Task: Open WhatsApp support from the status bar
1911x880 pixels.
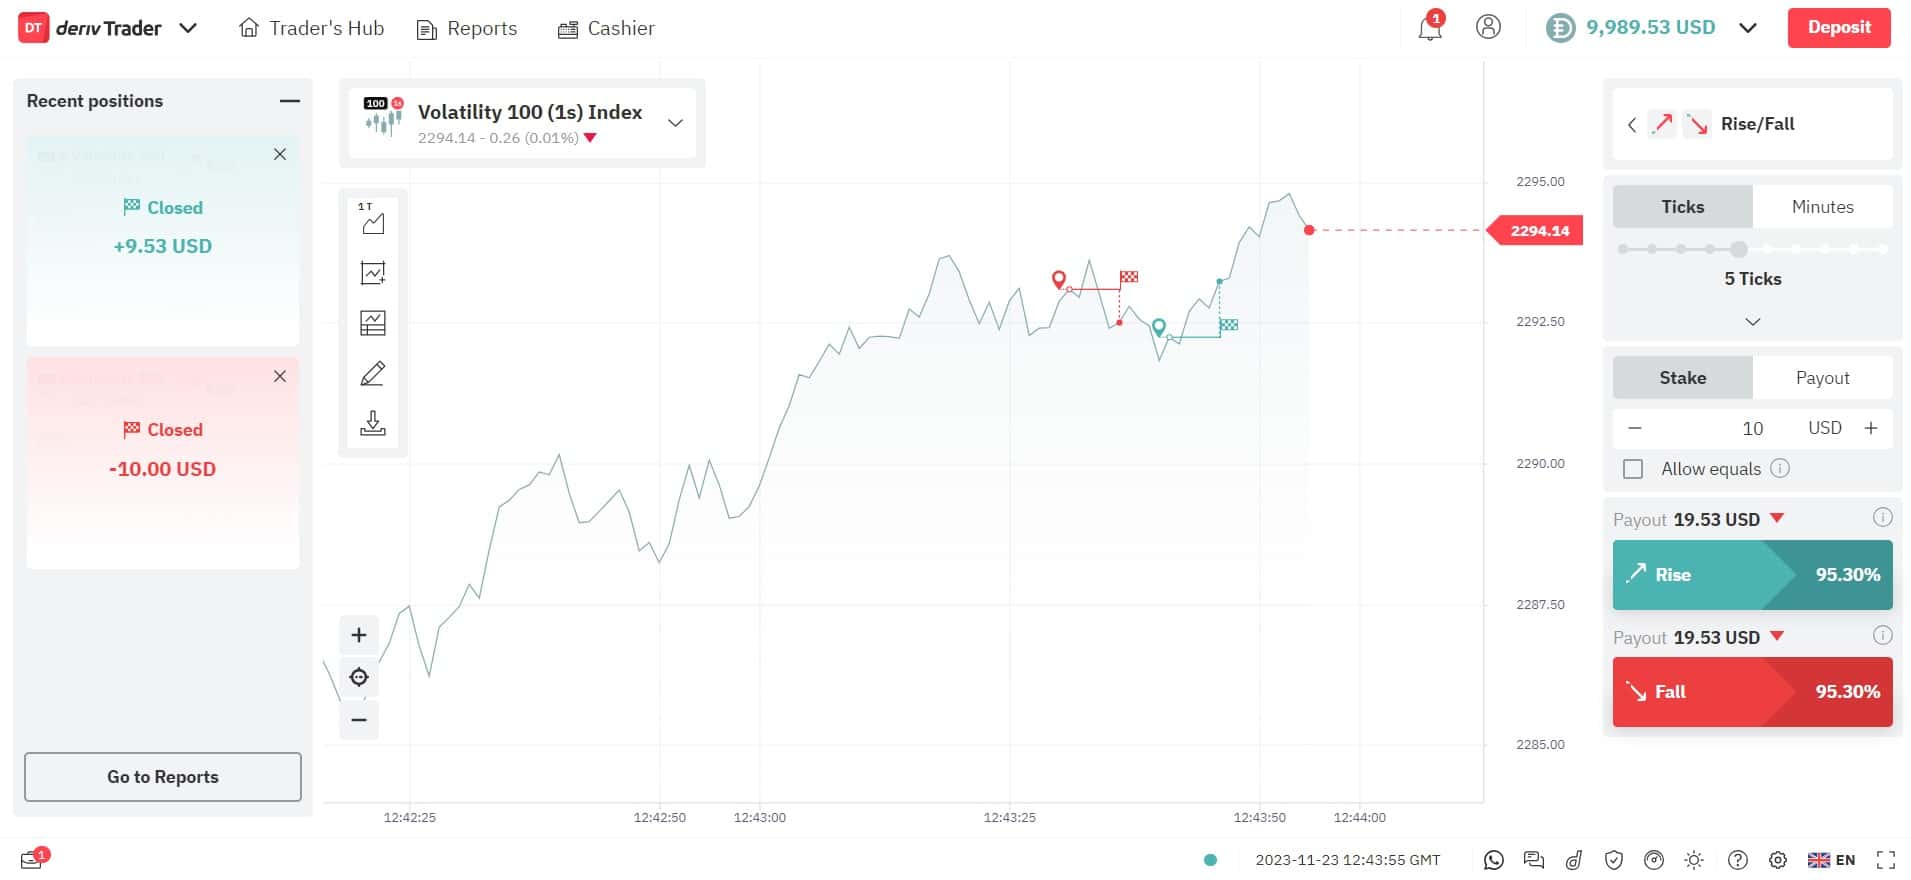Action: 1494,859
